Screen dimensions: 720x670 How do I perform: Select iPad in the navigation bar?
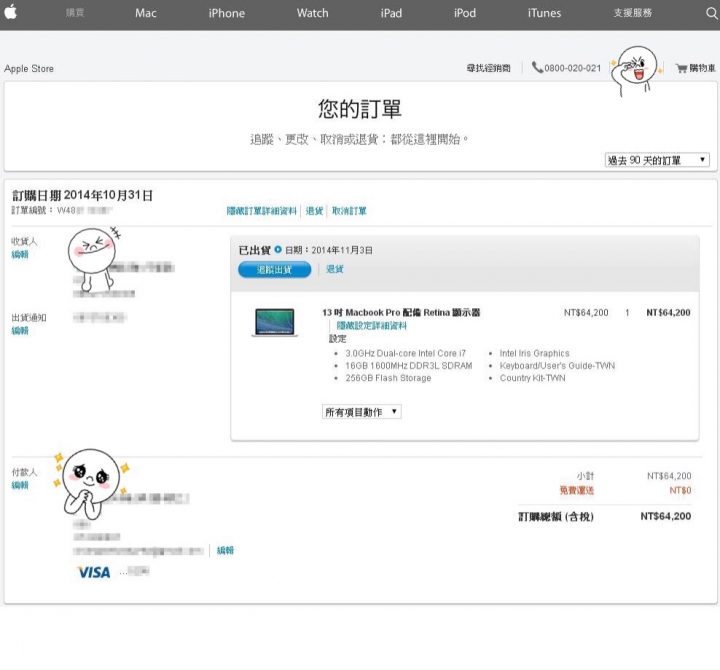[391, 13]
